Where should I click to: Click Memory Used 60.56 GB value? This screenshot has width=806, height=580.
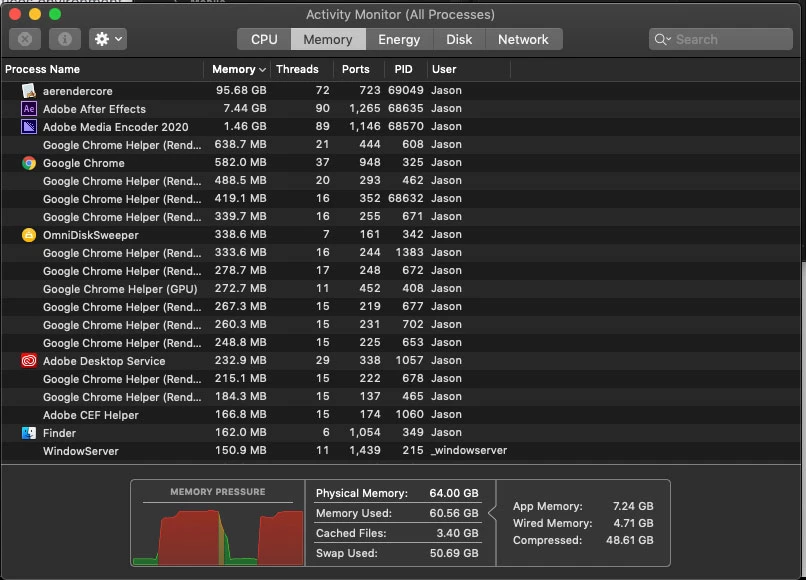[454, 513]
